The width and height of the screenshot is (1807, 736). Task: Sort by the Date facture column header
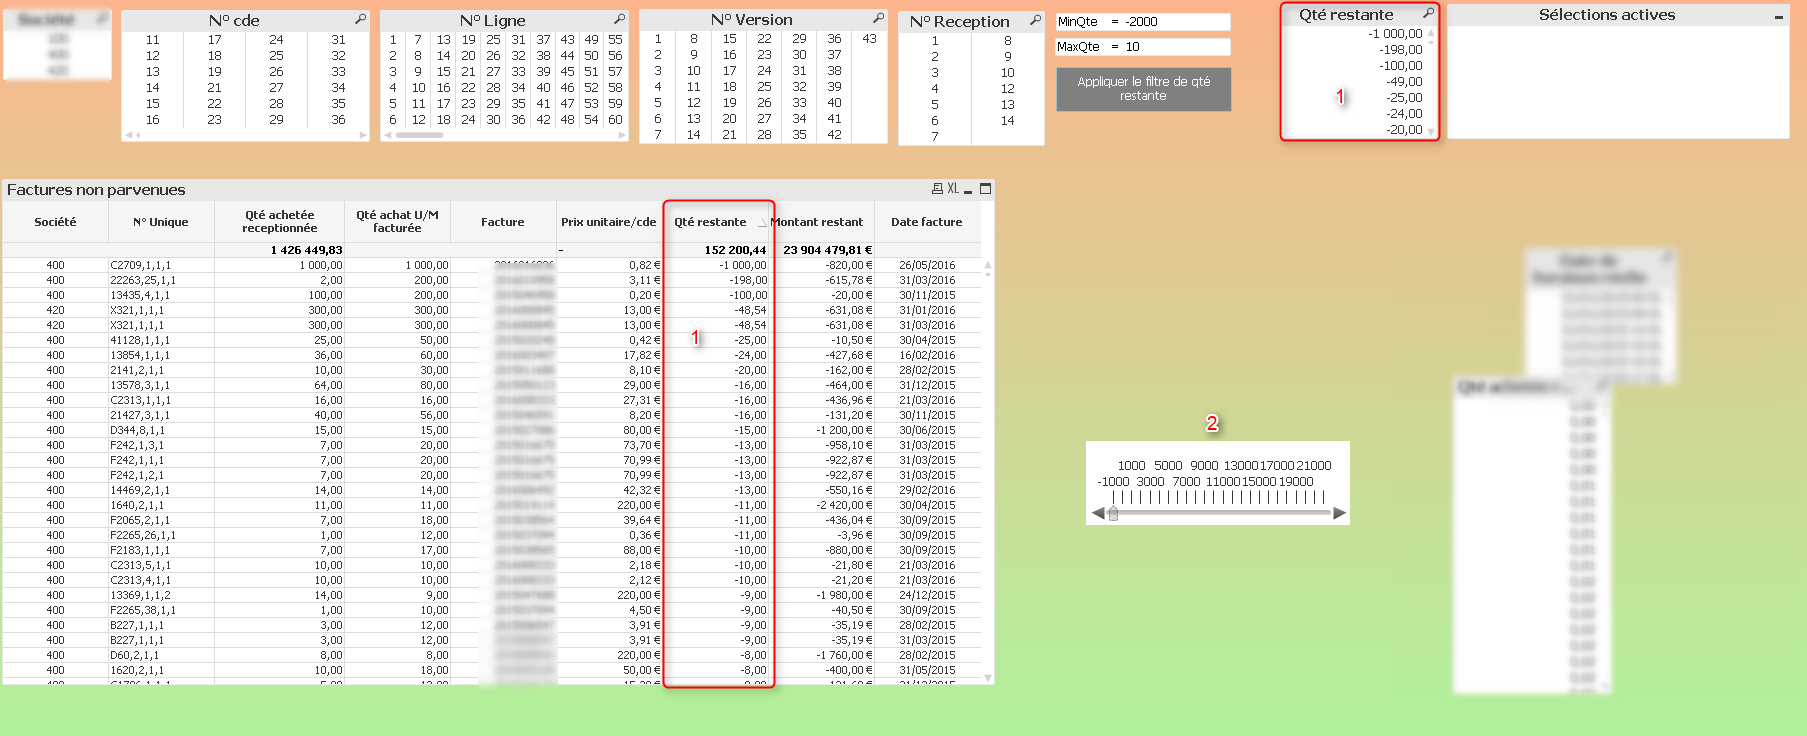pos(927,222)
